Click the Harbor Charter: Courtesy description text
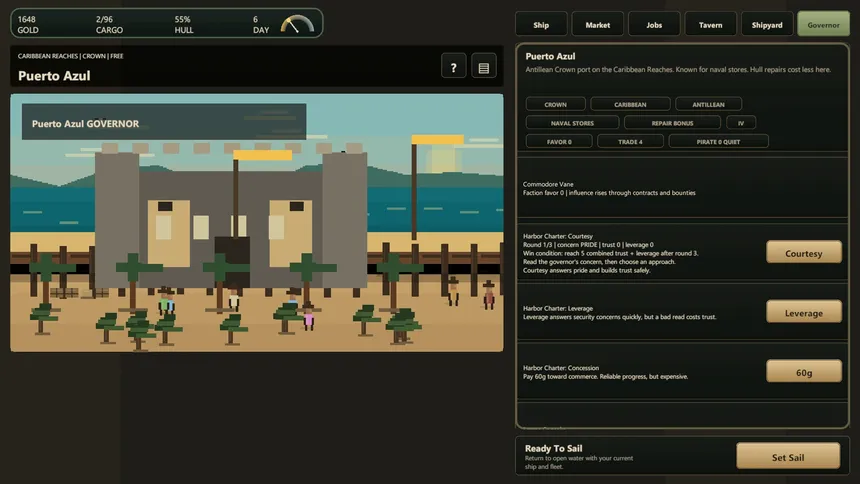 [x=610, y=253]
